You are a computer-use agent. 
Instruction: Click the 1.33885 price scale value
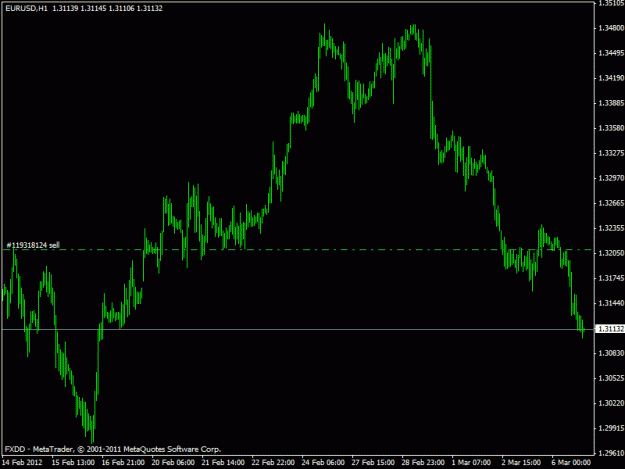(x=611, y=103)
